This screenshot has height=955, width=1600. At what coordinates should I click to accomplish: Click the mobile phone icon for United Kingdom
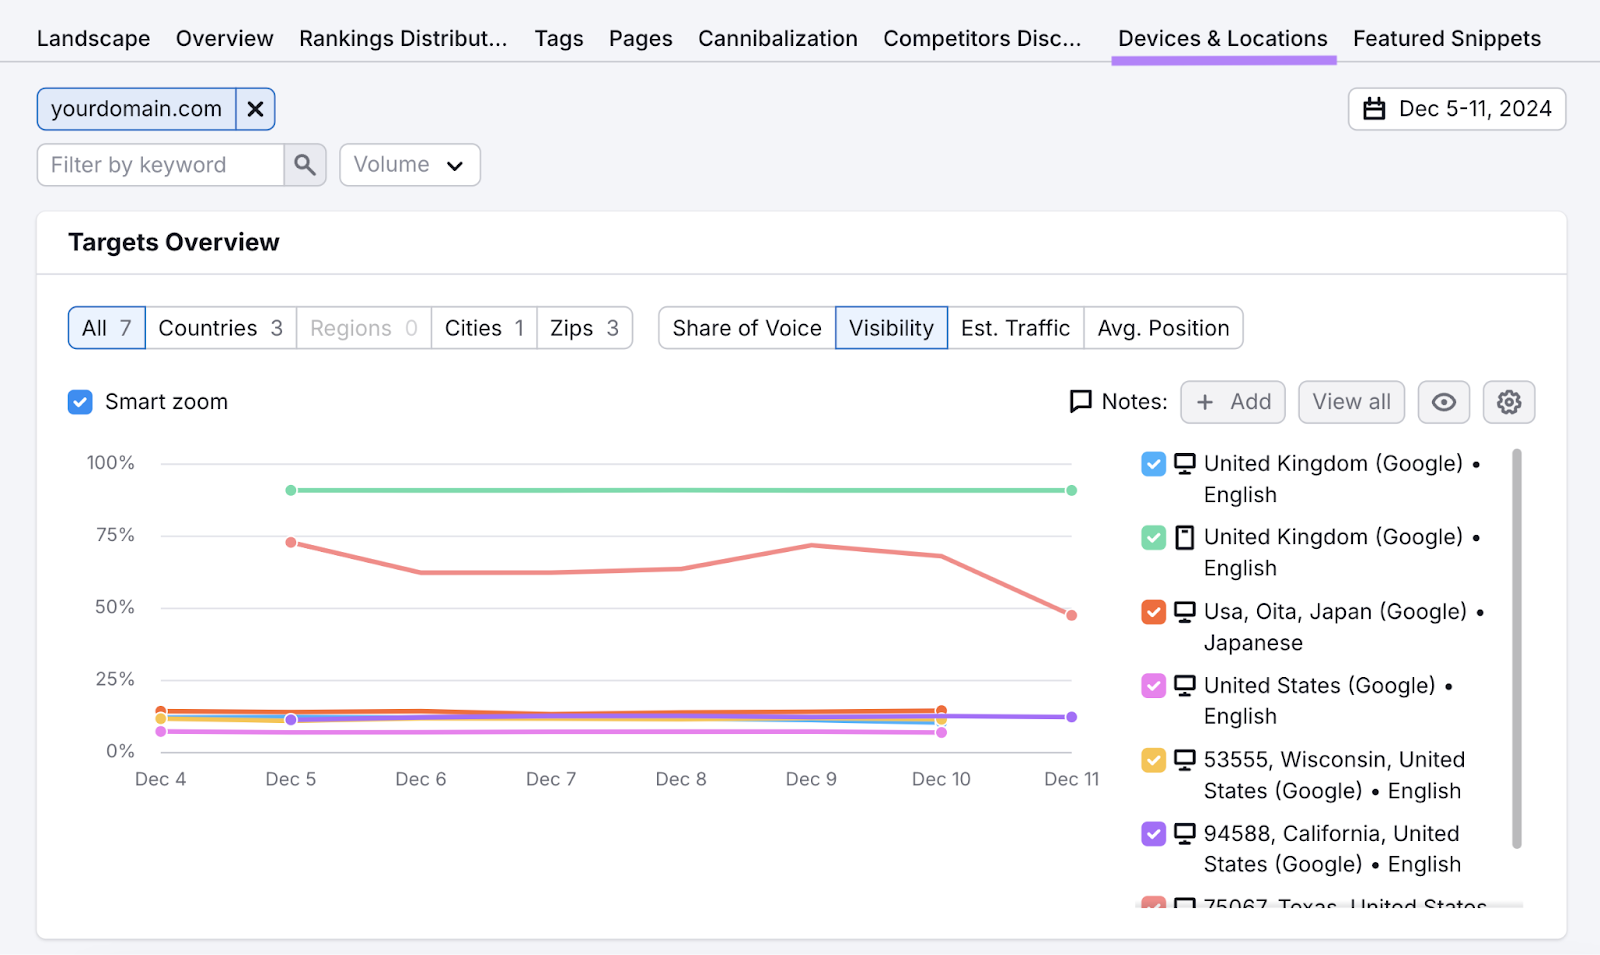click(x=1184, y=537)
